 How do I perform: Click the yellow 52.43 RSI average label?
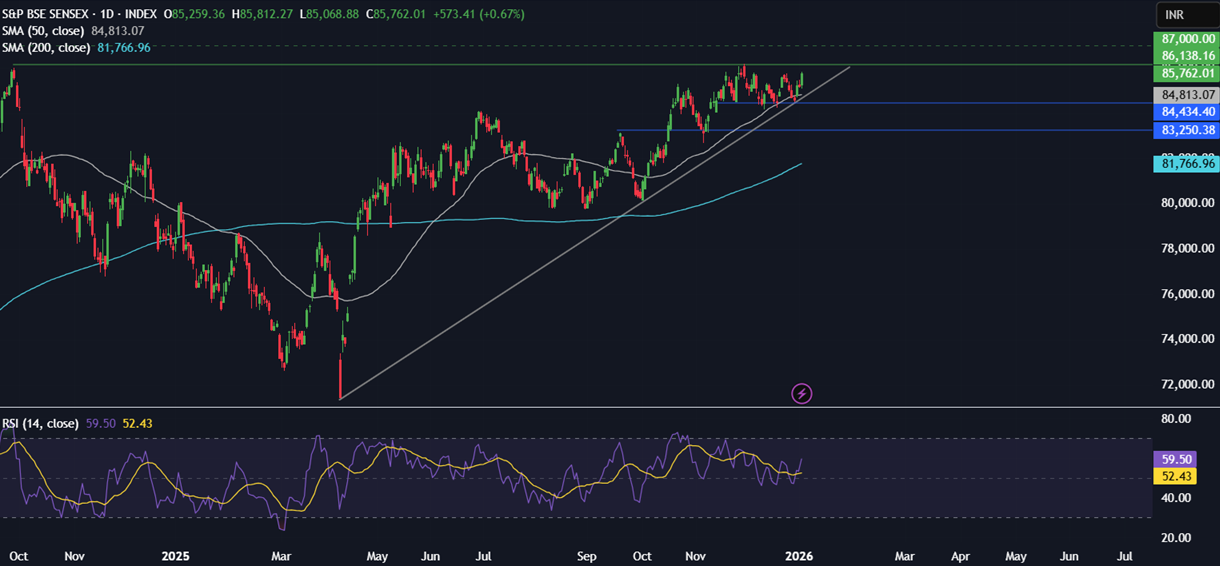point(1174,476)
